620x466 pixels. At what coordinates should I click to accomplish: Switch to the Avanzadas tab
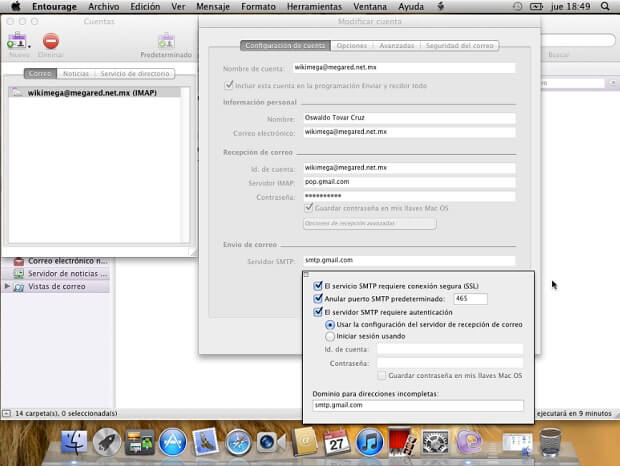397,46
